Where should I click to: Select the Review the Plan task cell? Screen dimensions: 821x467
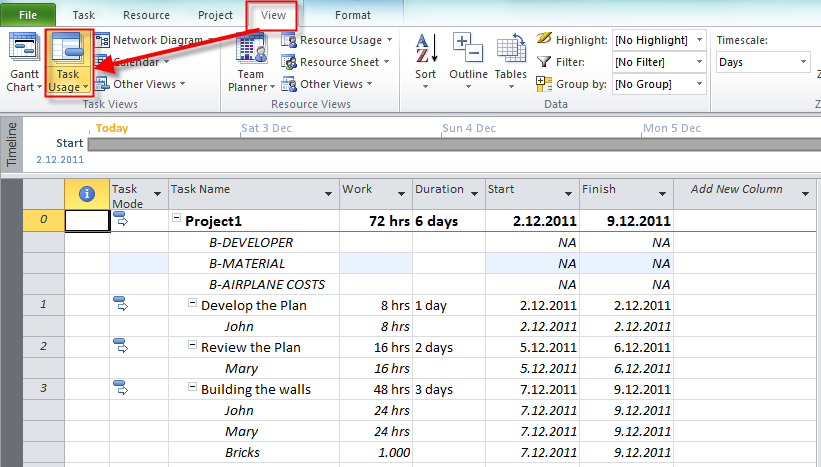tap(250, 347)
